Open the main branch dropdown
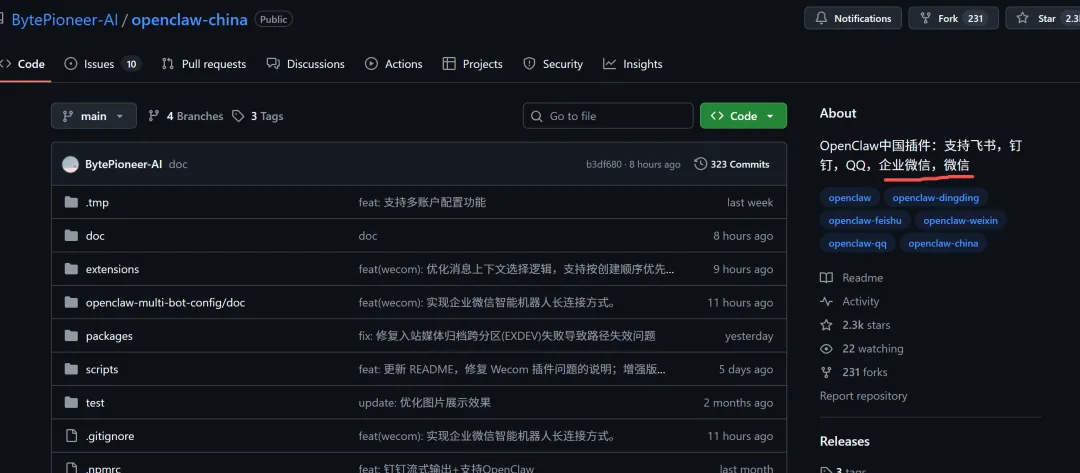This screenshot has width=1080, height=473. pyautogui.click(x=94, y=116)
